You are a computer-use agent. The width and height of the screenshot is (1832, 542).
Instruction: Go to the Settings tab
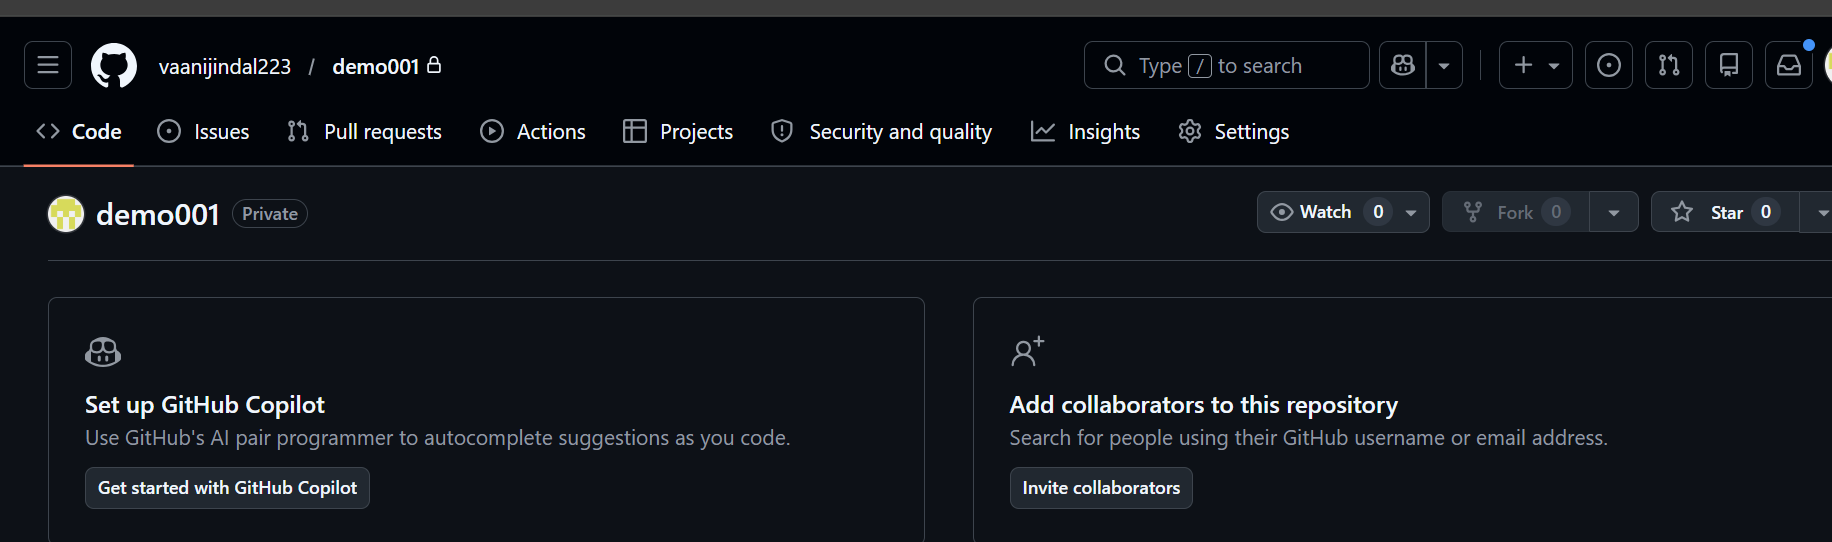click(x=1234, y=132)
